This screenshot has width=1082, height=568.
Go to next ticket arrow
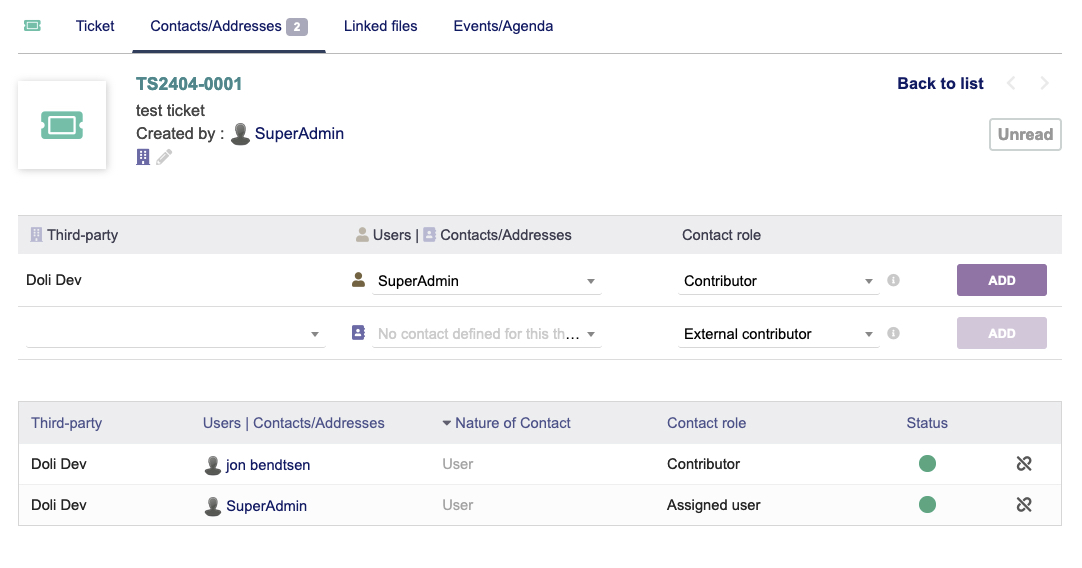pos(1044,84)
